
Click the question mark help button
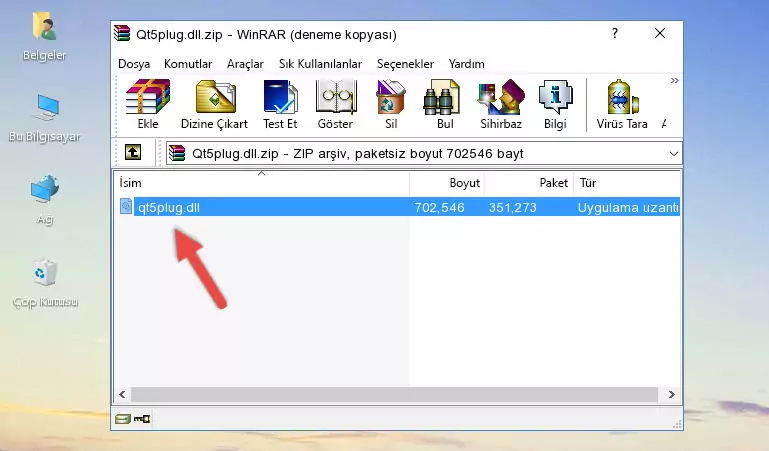coord(615,33)
